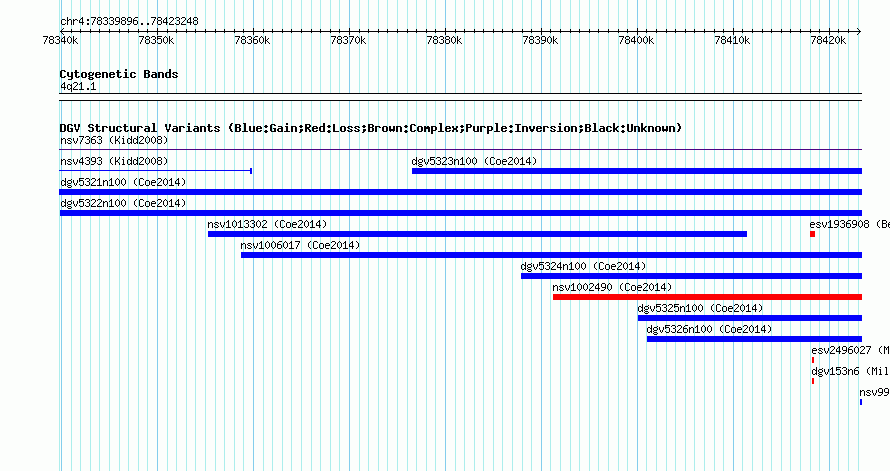Click the red nsv1002490 loss bar
Viewport: 890px width, 471px height.
tap(707, 297)
